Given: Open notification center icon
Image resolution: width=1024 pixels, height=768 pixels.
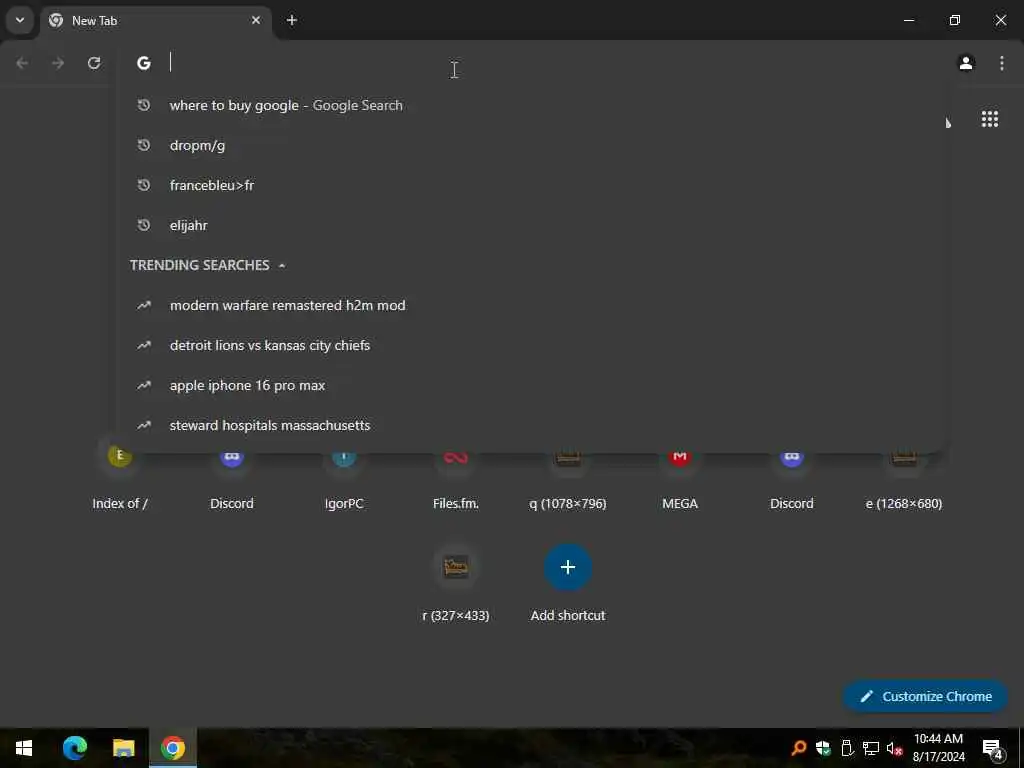Looking at the screenshot, I should [x=993, y=748].
